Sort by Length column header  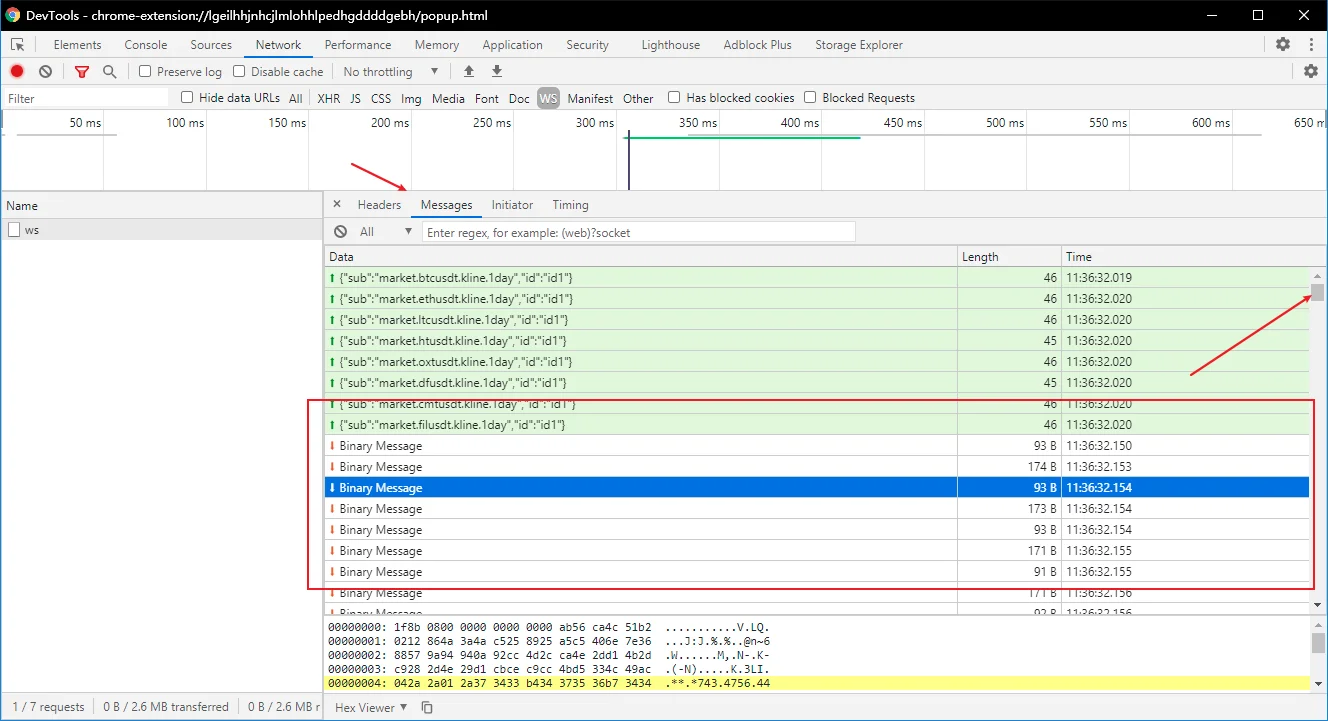[x=1009, y=257]
